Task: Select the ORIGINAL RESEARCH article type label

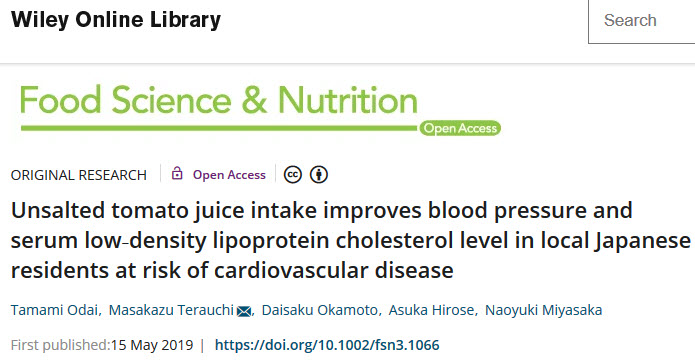Action: click(78, 175)
